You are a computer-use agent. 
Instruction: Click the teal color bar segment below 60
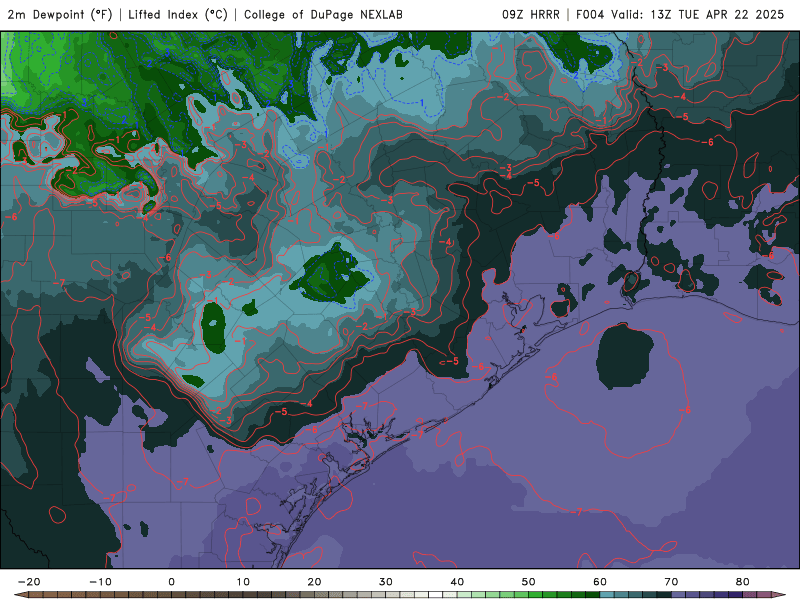[607, 595]
